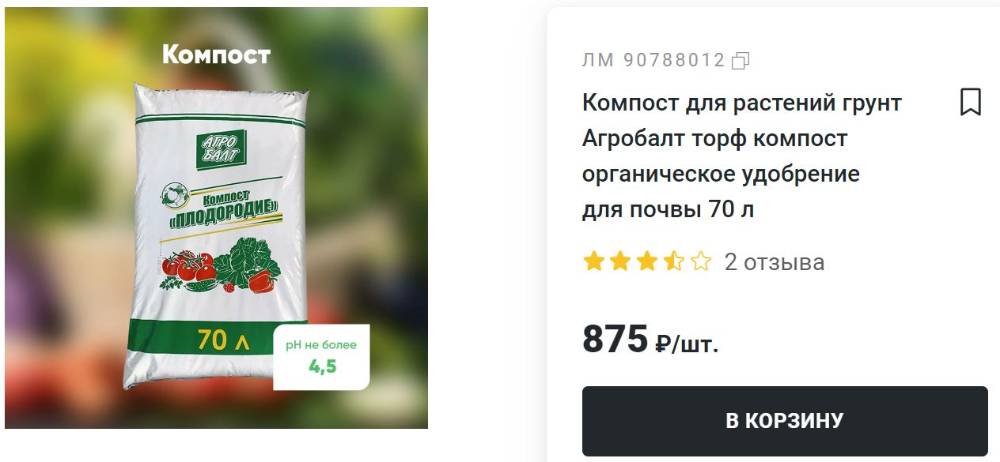This screenshot has height=462, width=1000.
Task: Select the second yellow rating star
Action: click(621, 261)
